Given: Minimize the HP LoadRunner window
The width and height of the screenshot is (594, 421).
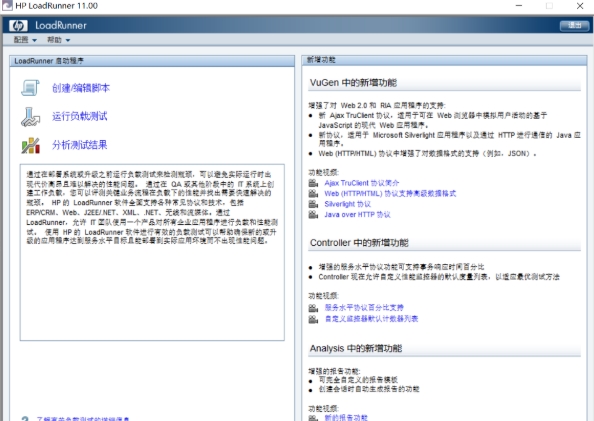Looking at the screenshot, I should pyautogui.click(x=519, y=6).
